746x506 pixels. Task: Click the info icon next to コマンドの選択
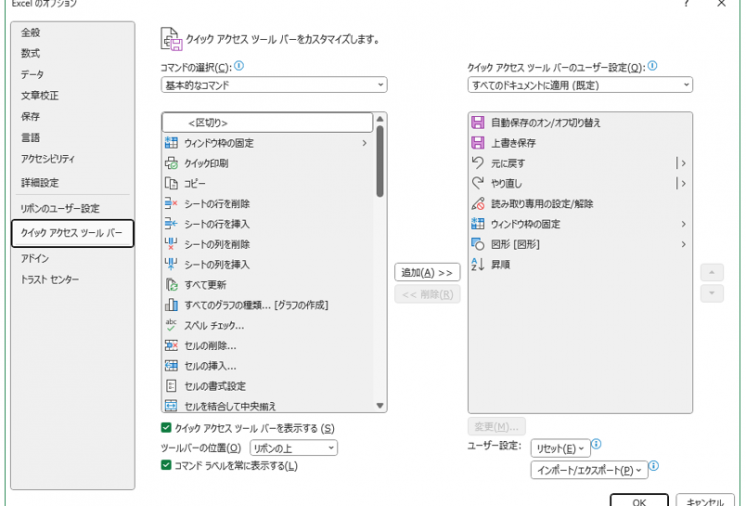[x=239, y=66]
